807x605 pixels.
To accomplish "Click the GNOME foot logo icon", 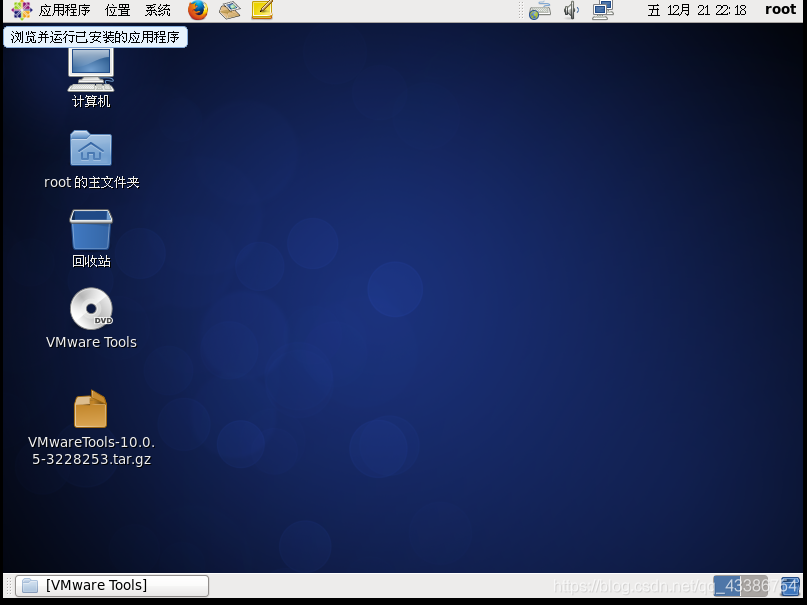I will (x=22, y=10).
